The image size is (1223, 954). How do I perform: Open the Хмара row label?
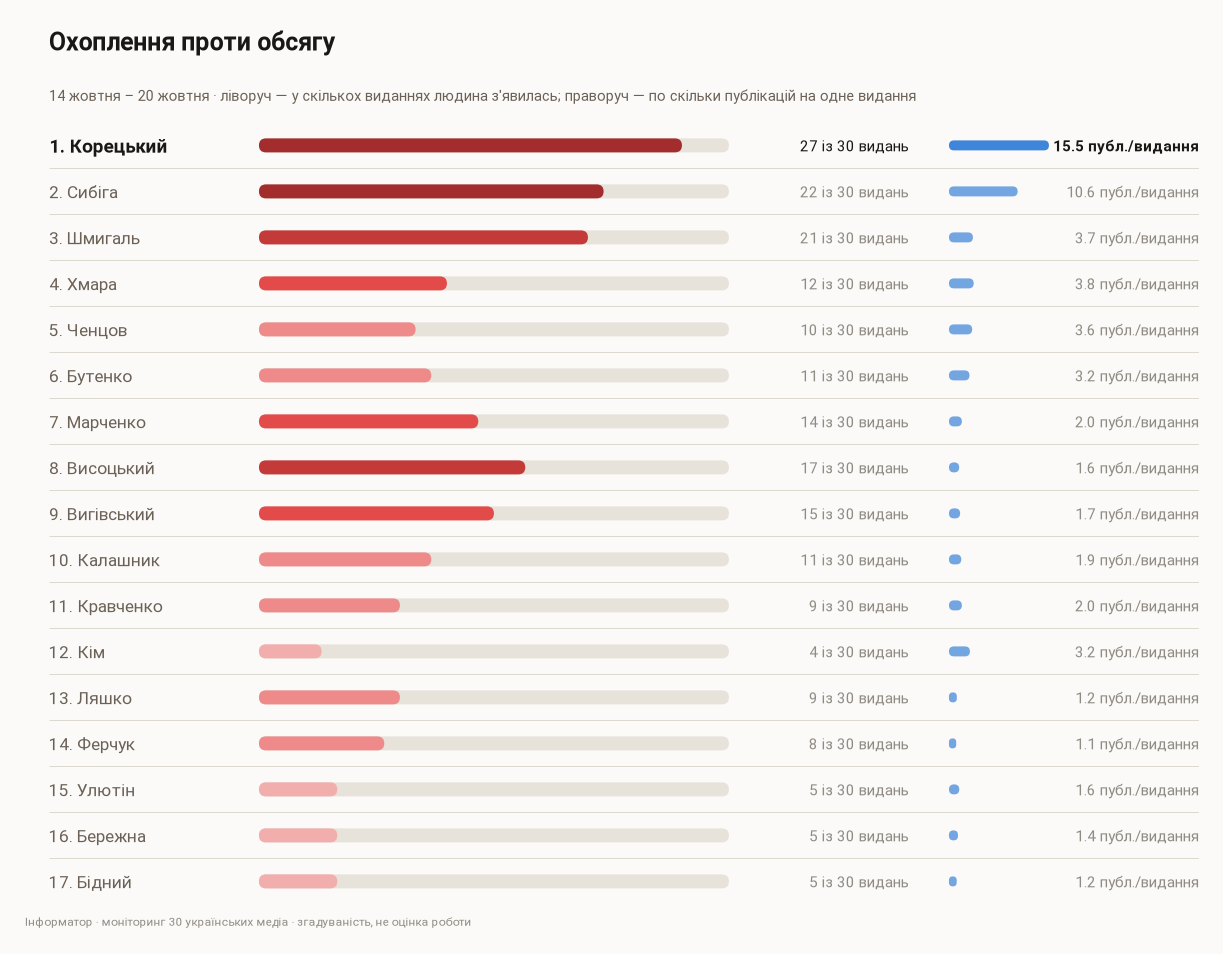pos(83,284)
